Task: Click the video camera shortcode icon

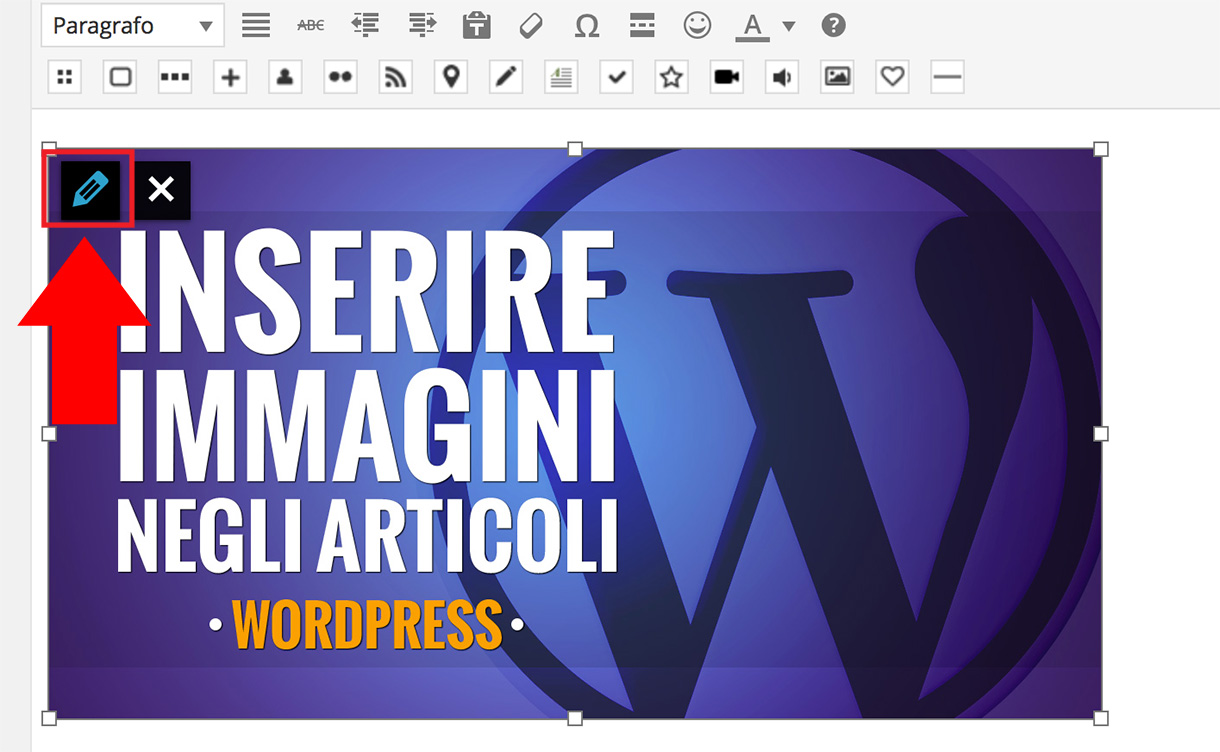Action: click(x=727, y=77)
